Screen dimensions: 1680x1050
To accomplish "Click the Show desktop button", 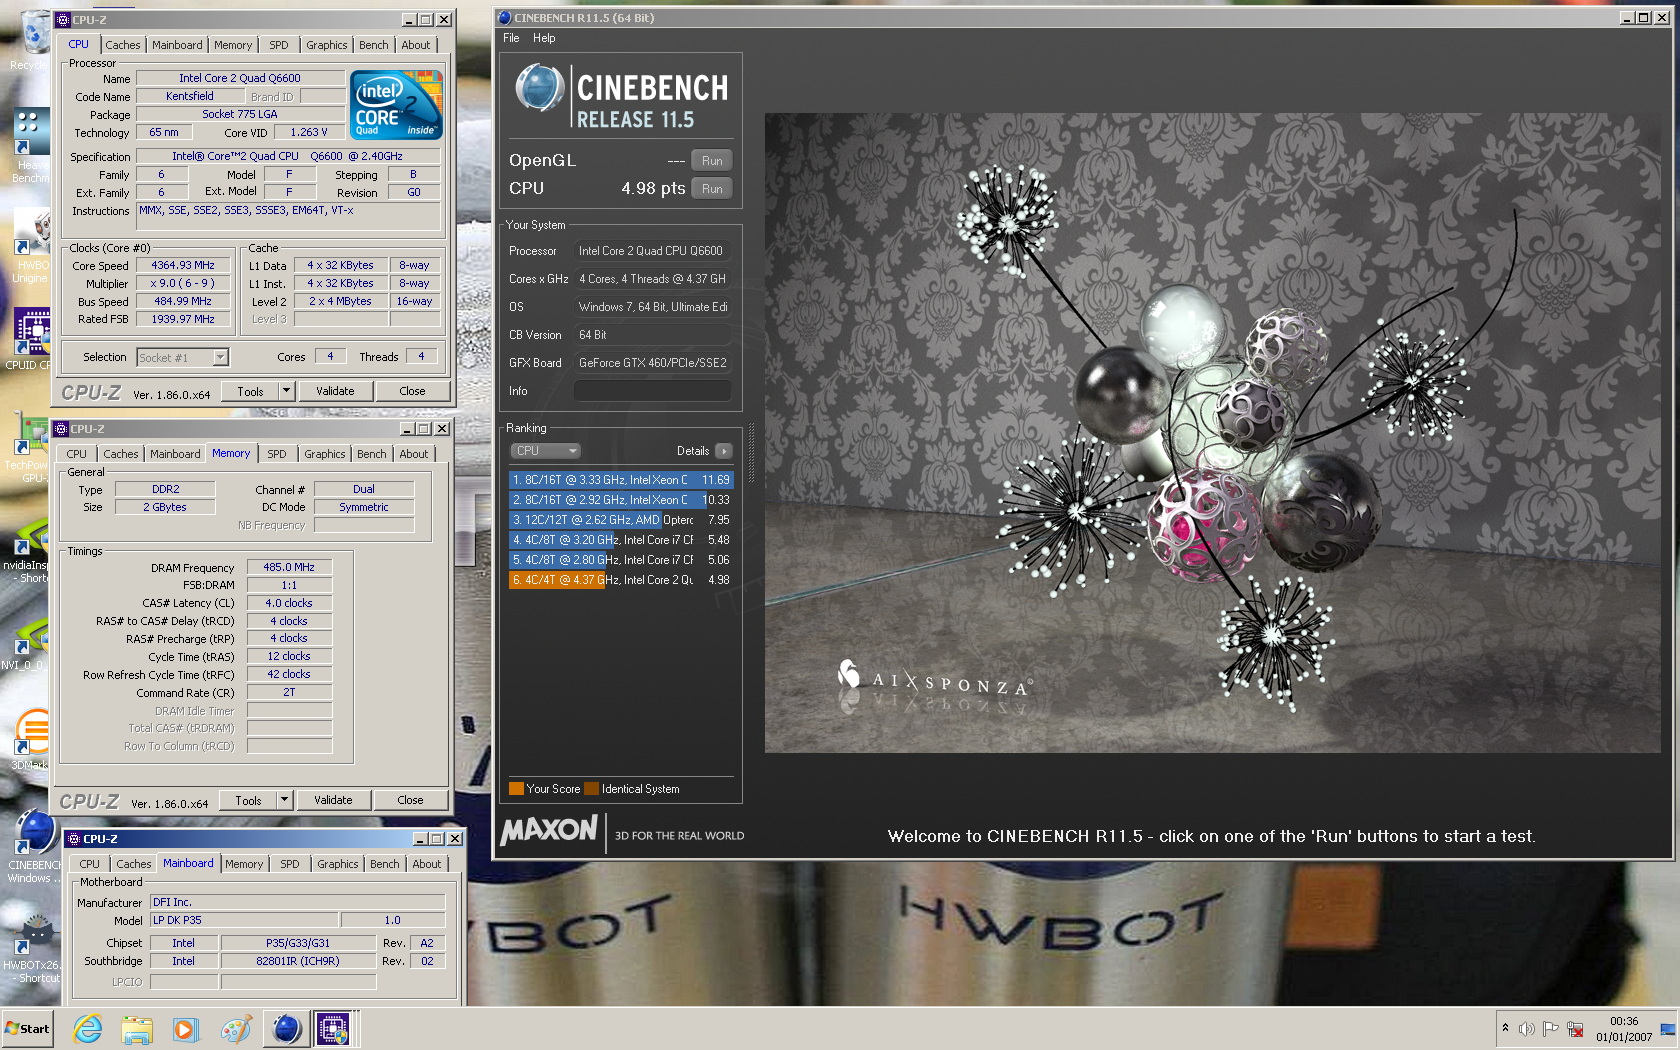I will click(1667, 1029).
